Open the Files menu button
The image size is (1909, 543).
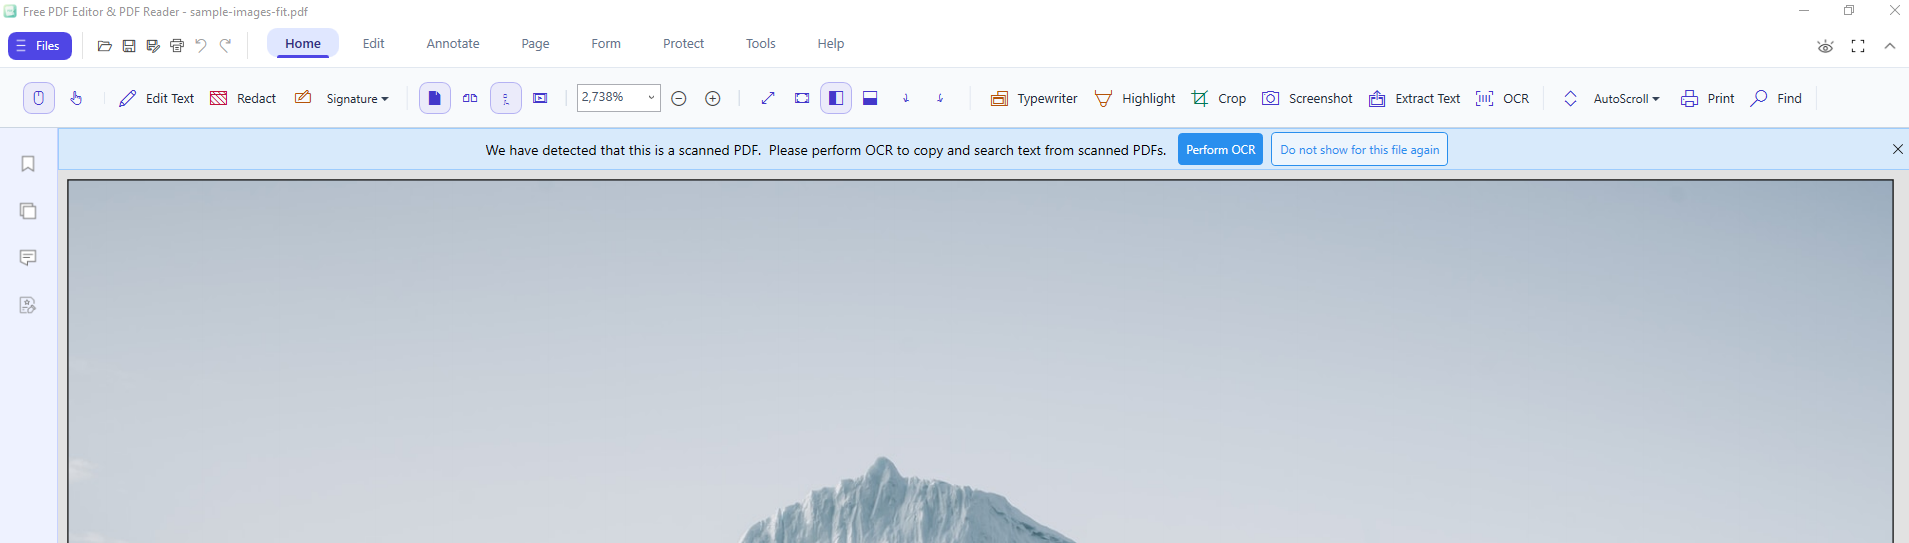pos(40,46)
